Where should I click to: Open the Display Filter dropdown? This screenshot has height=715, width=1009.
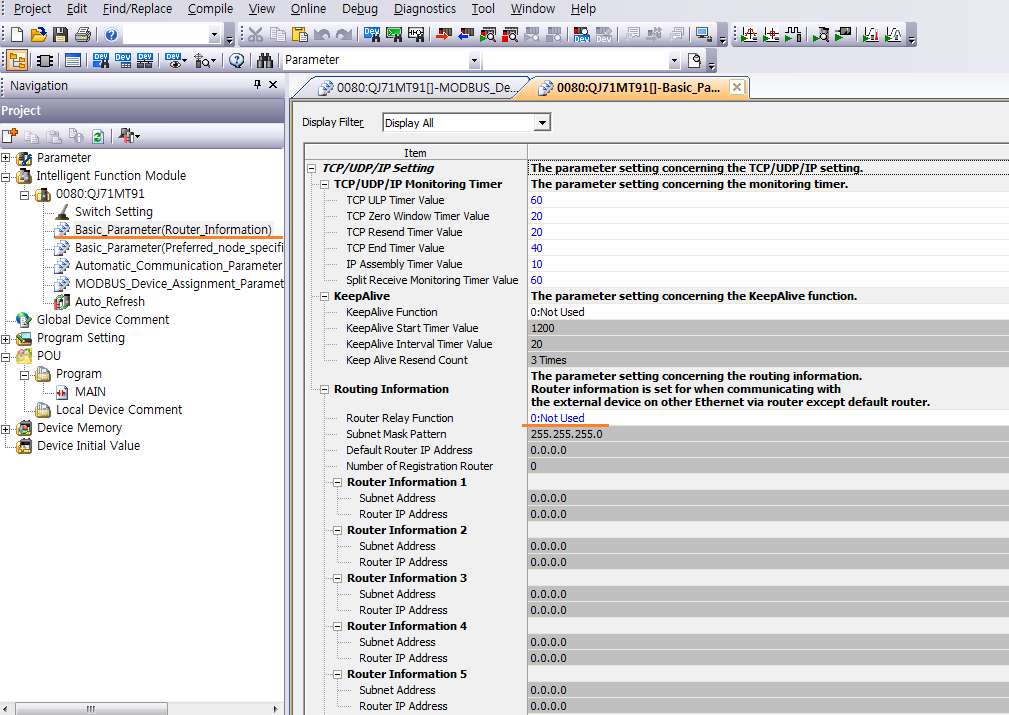pyautogui.click(x=541, y=123)
